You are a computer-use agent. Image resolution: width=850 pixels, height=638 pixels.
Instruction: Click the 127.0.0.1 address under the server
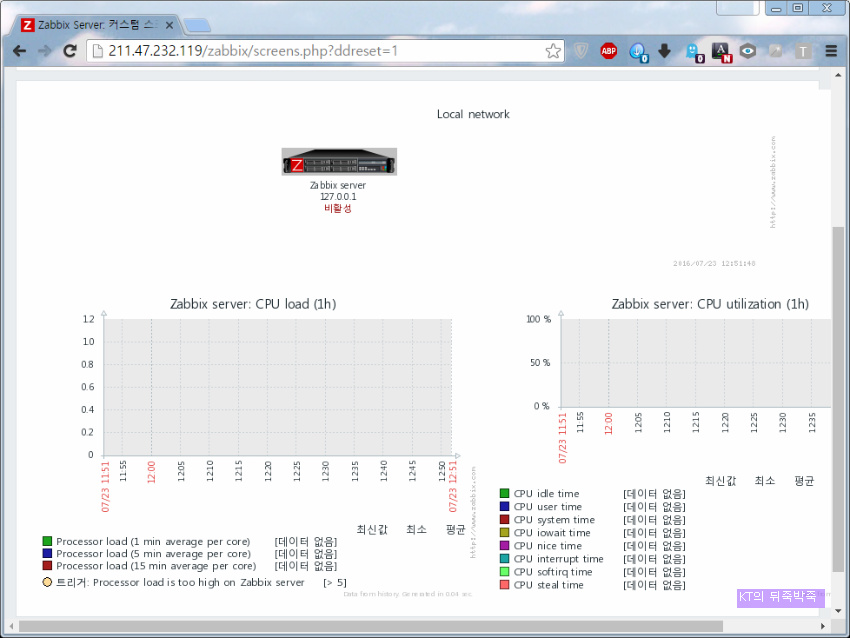(338, 197)
